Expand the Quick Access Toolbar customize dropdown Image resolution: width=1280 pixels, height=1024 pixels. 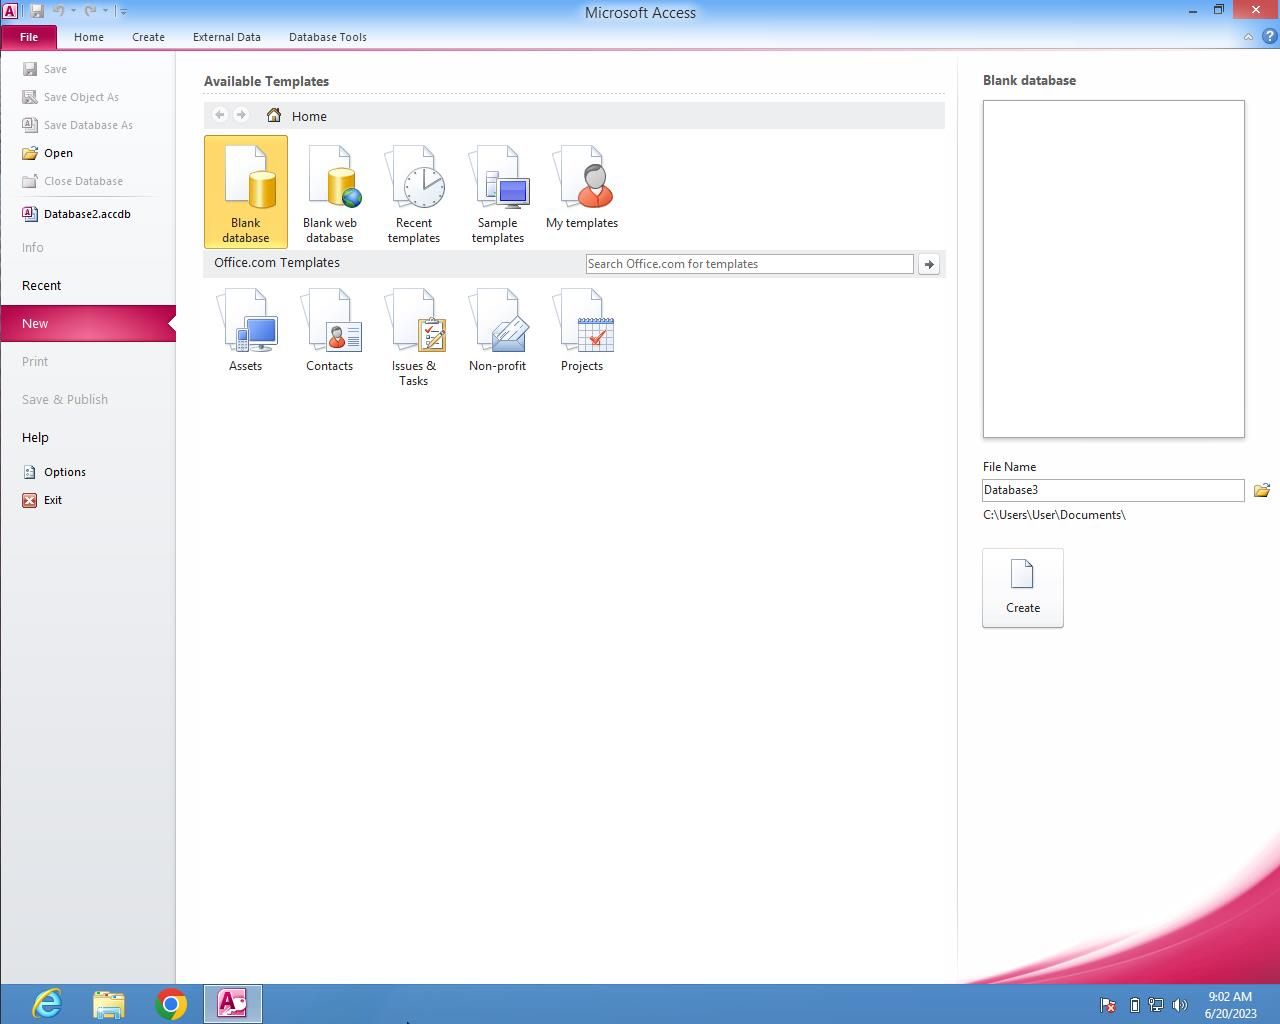123,11
